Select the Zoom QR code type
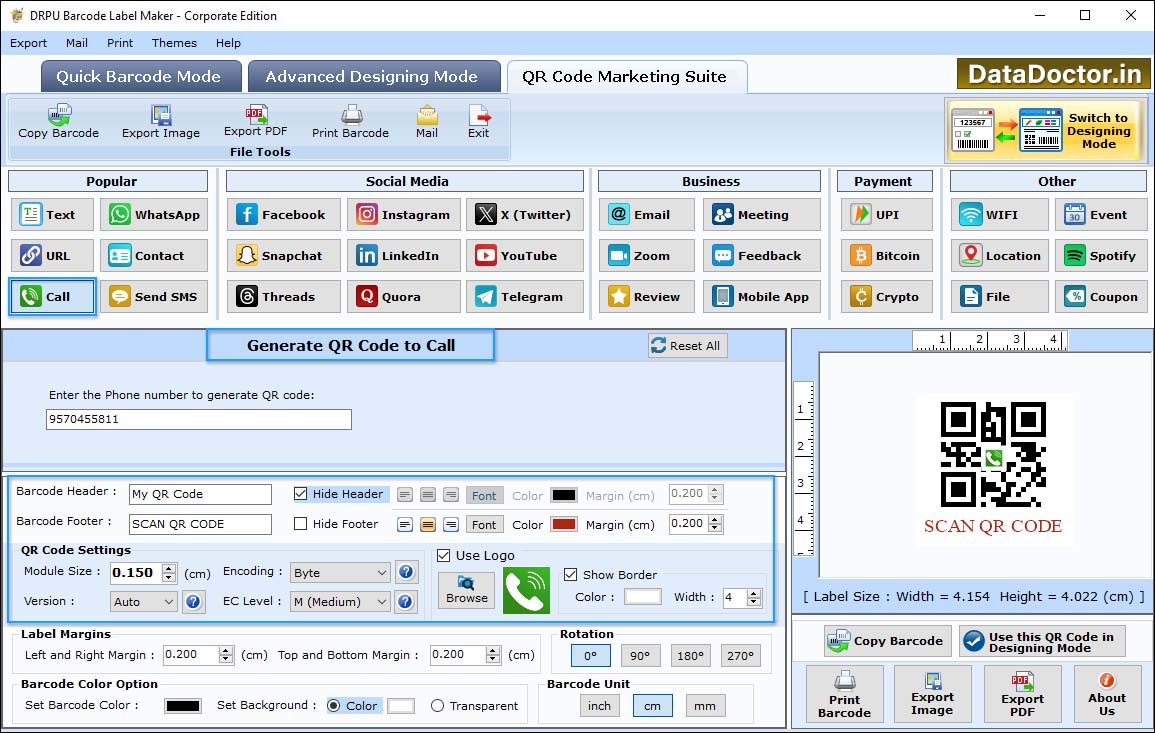Screen dimensions: 1155x733 click(647, 256)
